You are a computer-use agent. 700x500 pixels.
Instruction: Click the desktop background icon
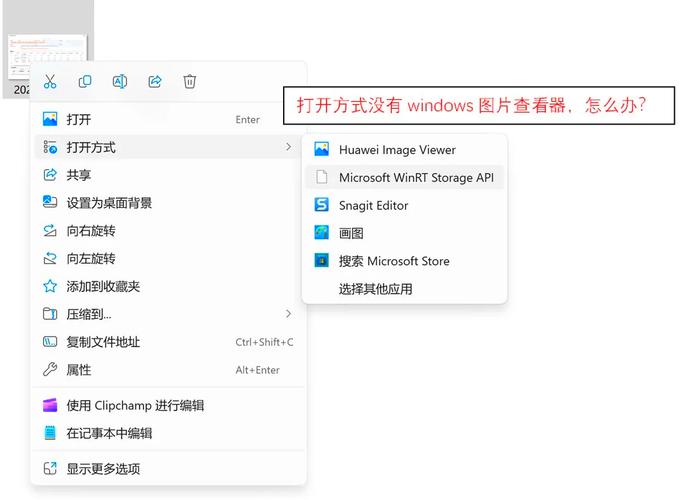point(50,202)
